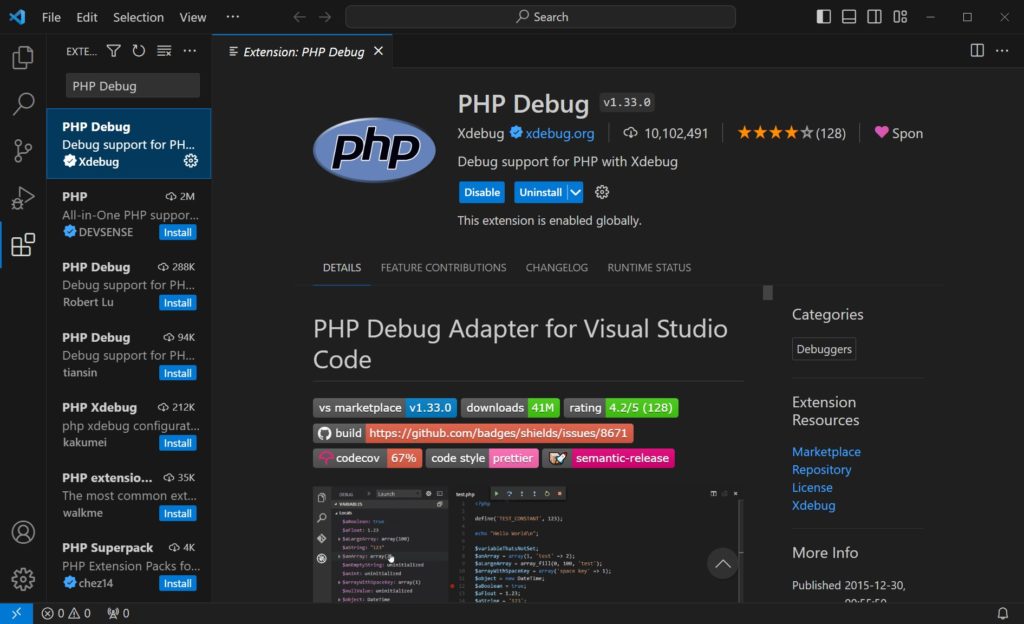Open the License resource link
This screenshot has width=1024, height=624.
[x=812, y=488]
